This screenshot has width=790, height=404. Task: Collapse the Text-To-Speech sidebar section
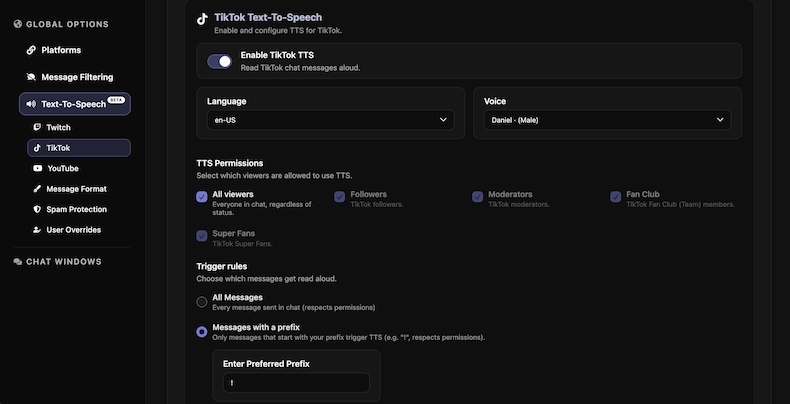pyautogui.click(x=75, y=104)
